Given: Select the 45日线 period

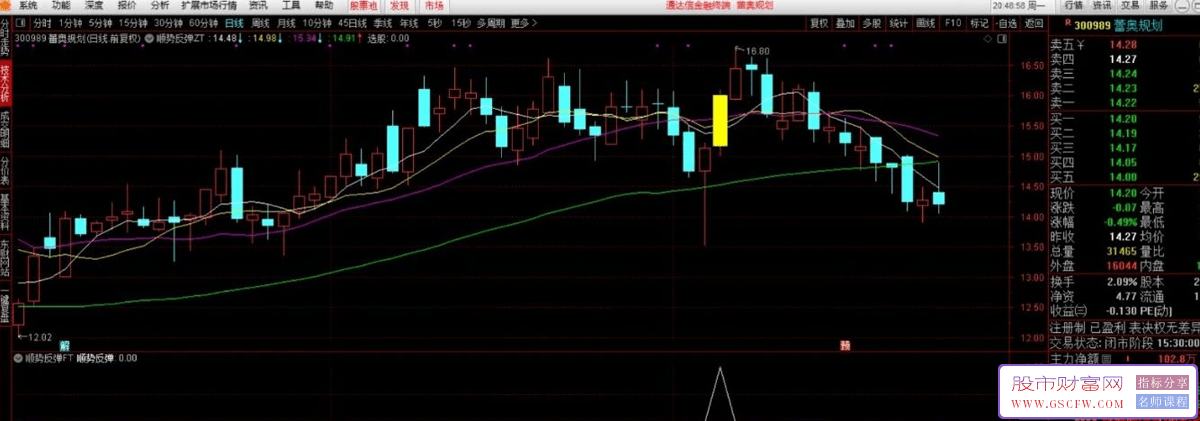Looking at the screenshot, I should [x=353, y=21].
